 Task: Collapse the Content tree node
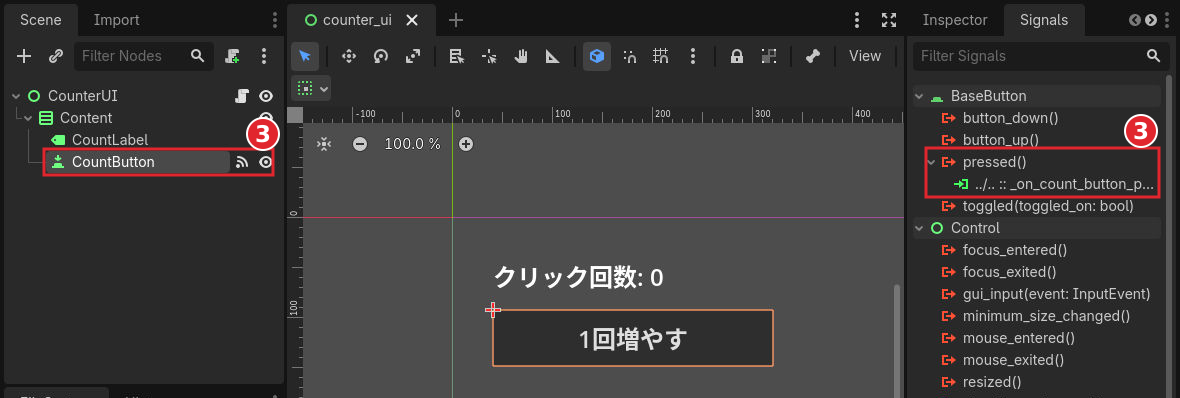29,117
